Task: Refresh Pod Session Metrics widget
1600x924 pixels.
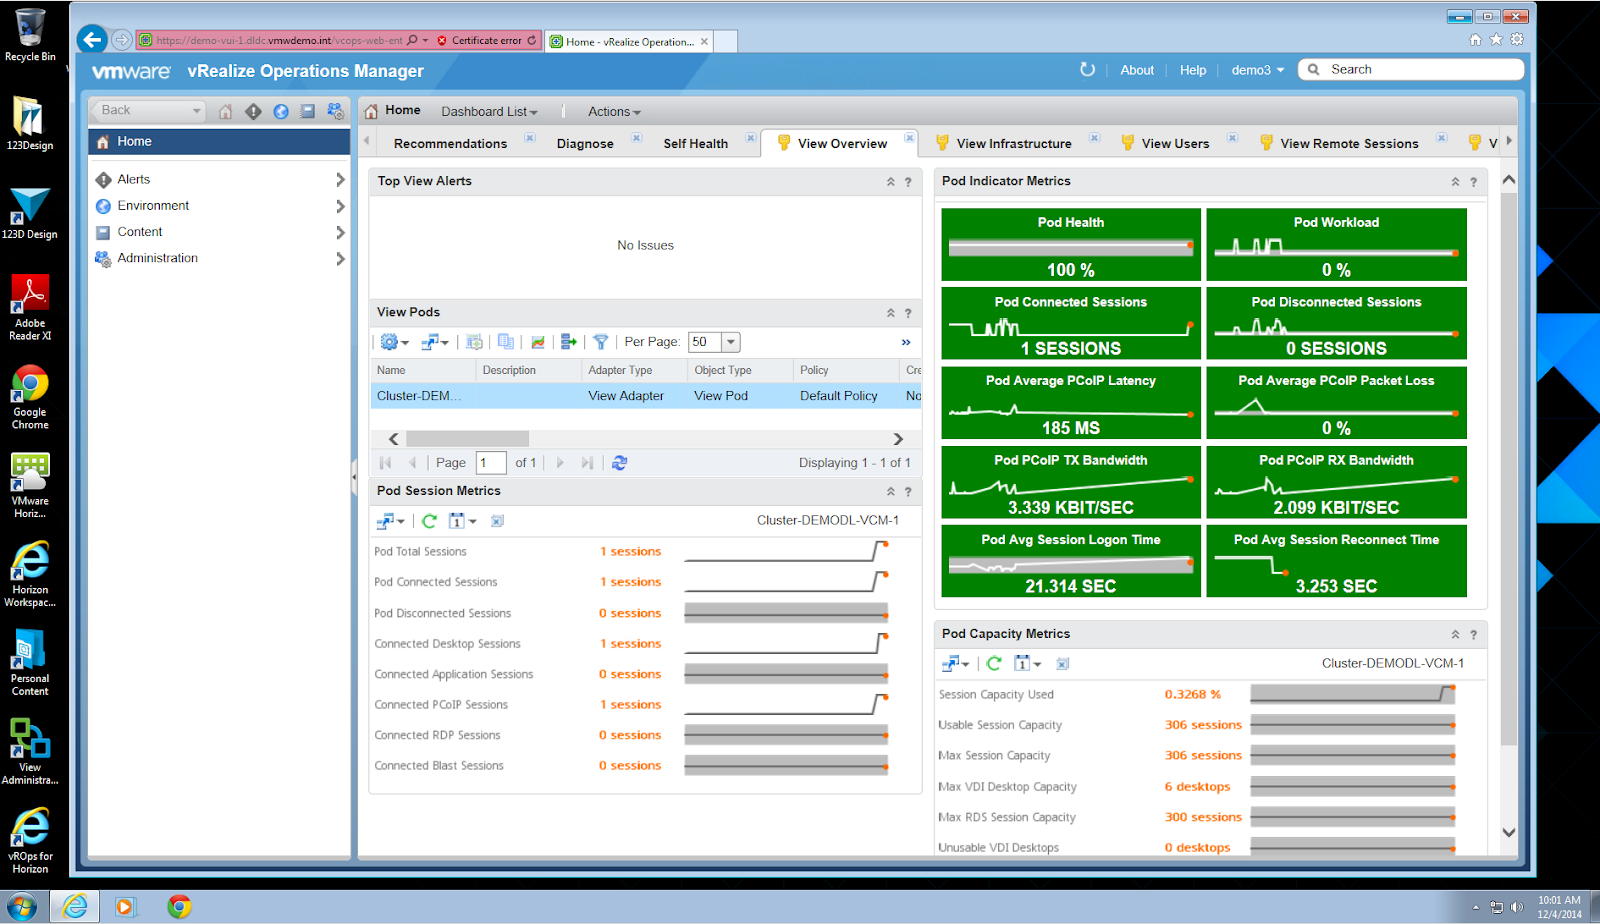Action: tap(429, 521)
